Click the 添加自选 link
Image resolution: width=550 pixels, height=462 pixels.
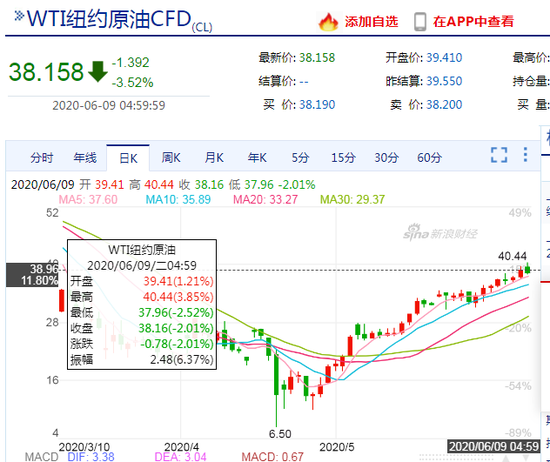coord(371,22)
